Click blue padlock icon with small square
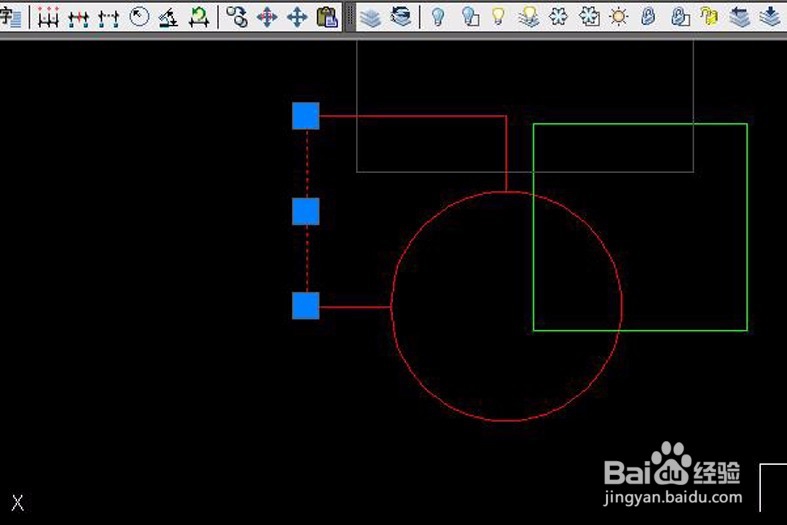Screen dimensions: 787x525 (x=680, y=17)
